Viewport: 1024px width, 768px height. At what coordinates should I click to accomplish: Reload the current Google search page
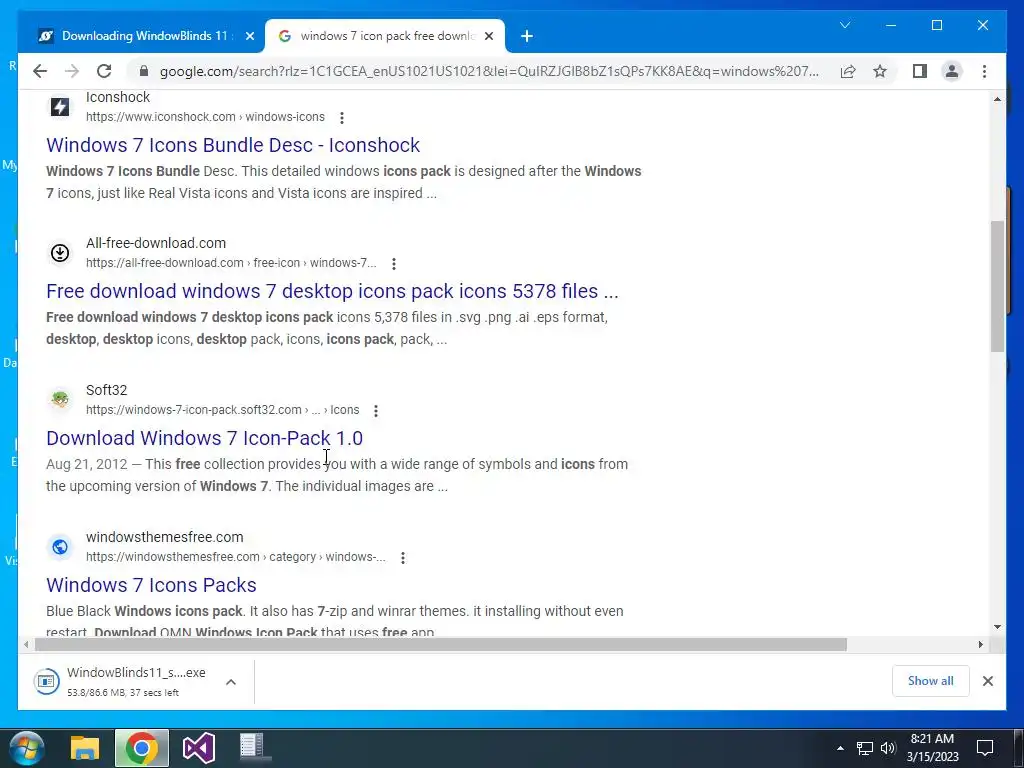(104, 71)
